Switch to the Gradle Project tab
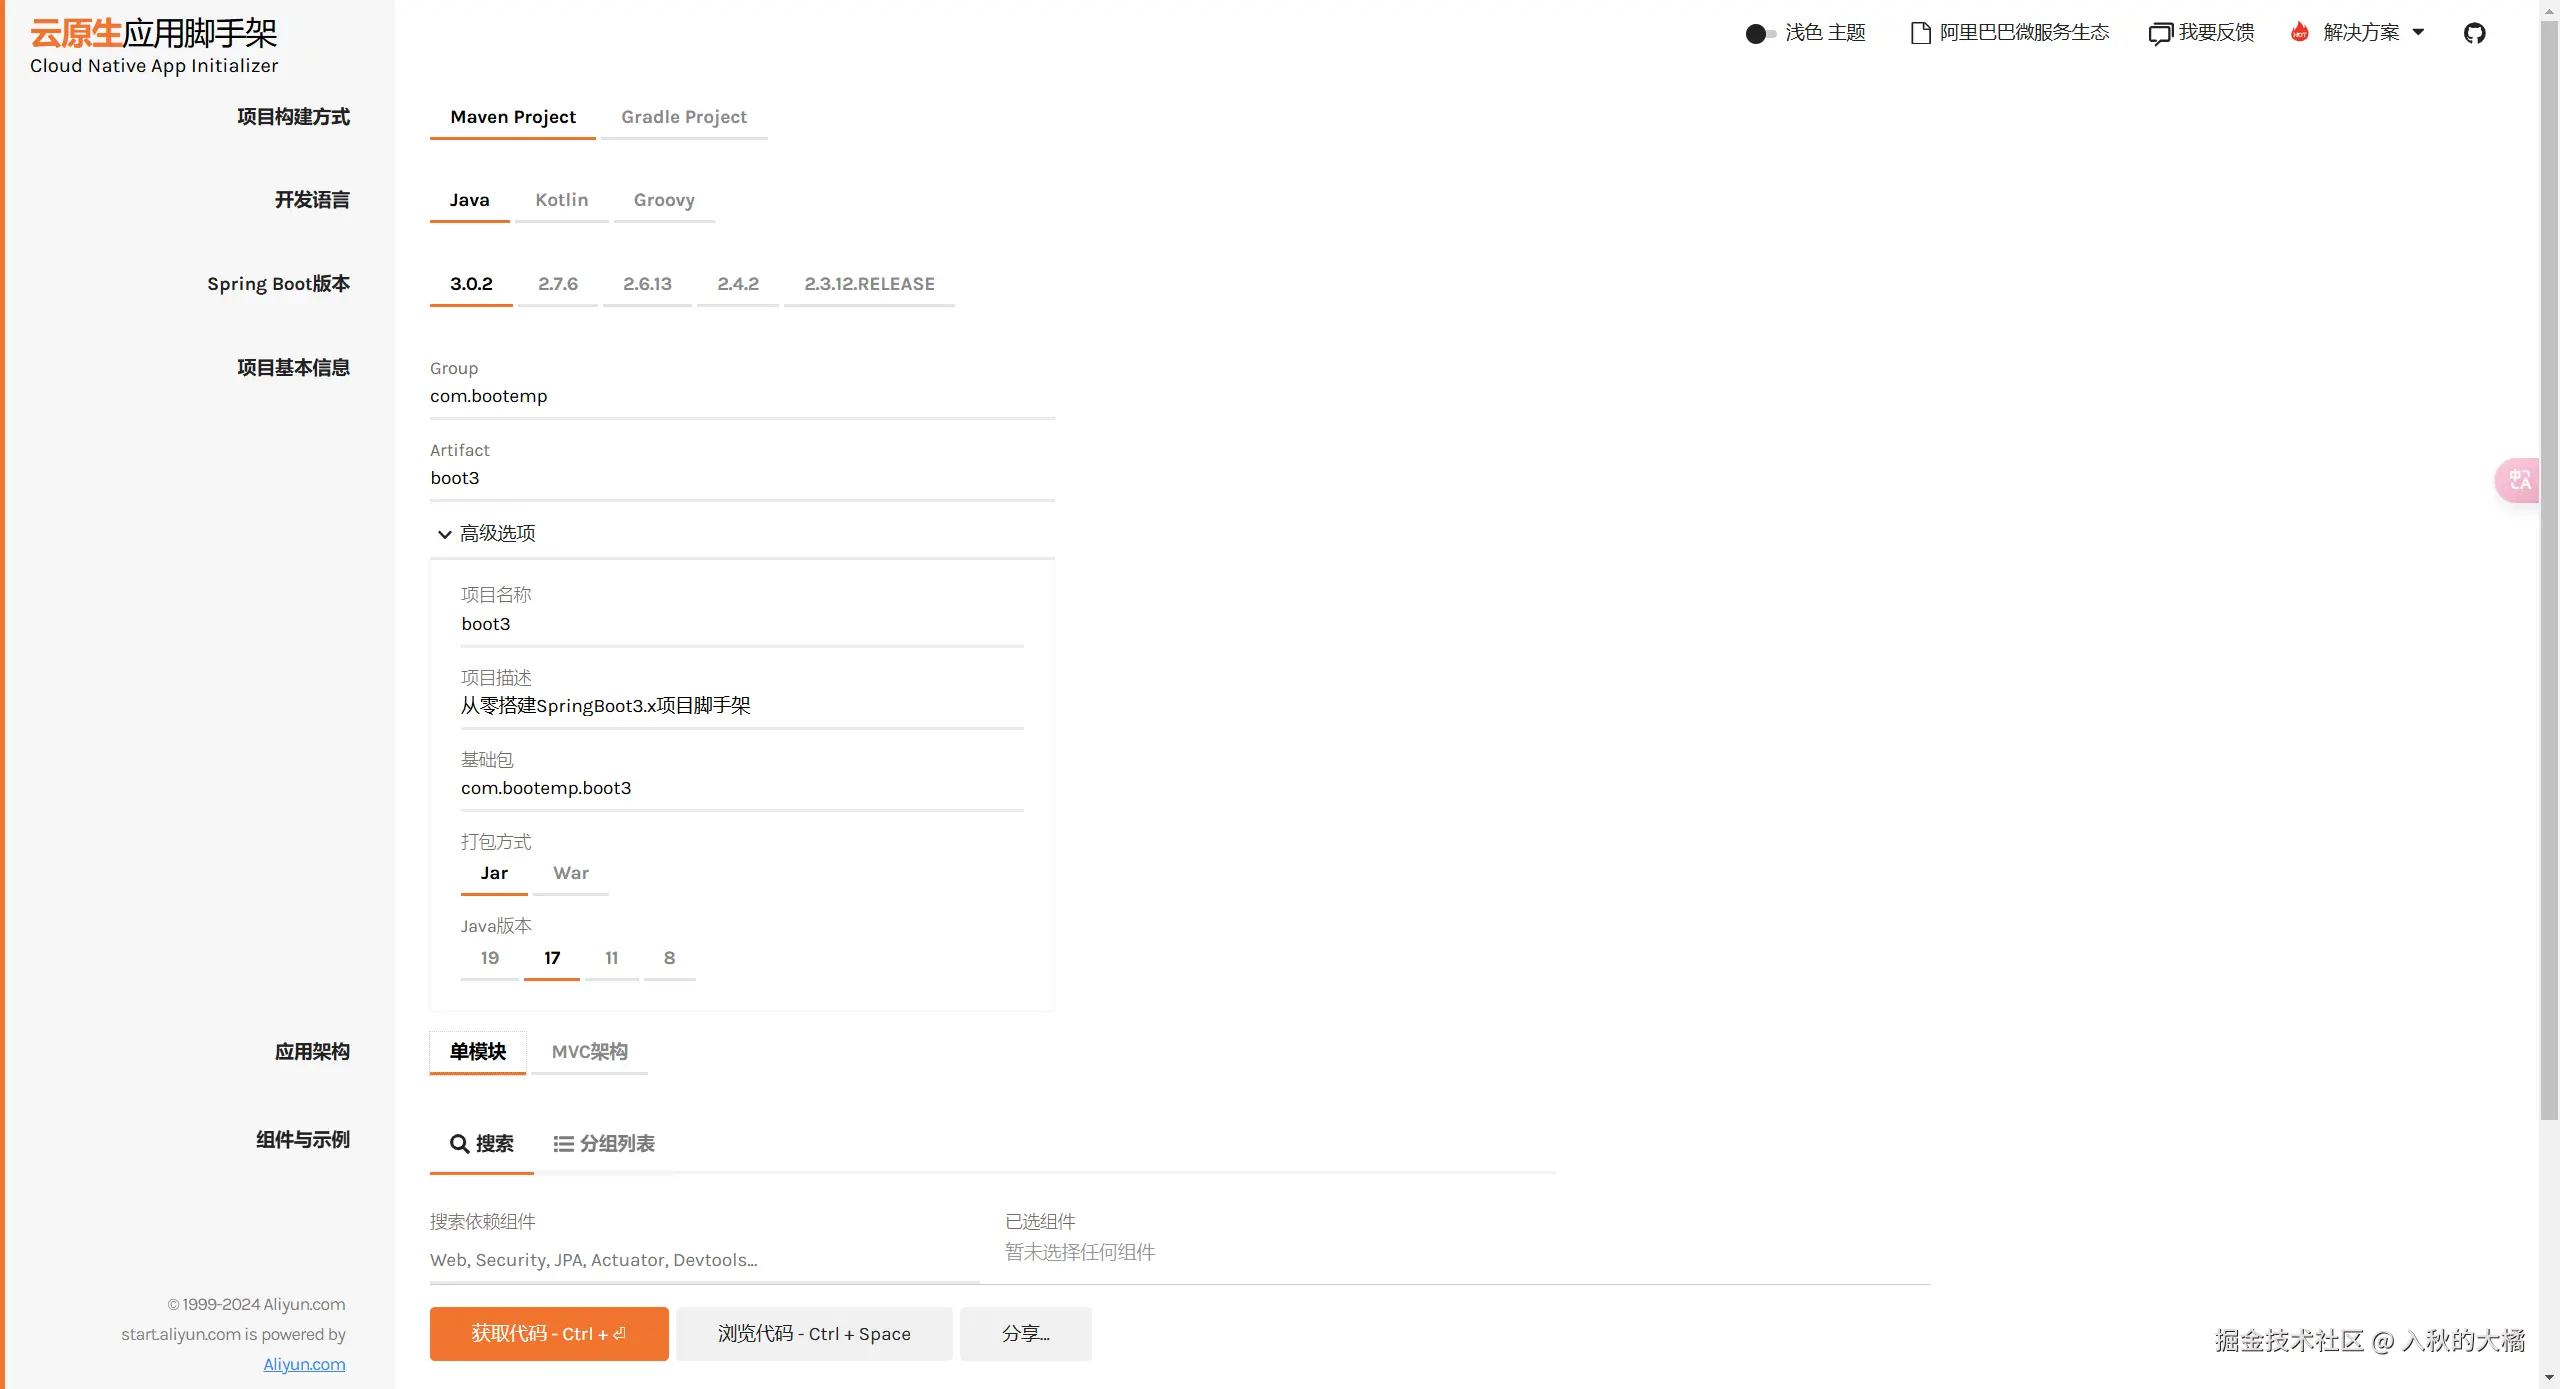The image size is (2560, 1389). 684,117
